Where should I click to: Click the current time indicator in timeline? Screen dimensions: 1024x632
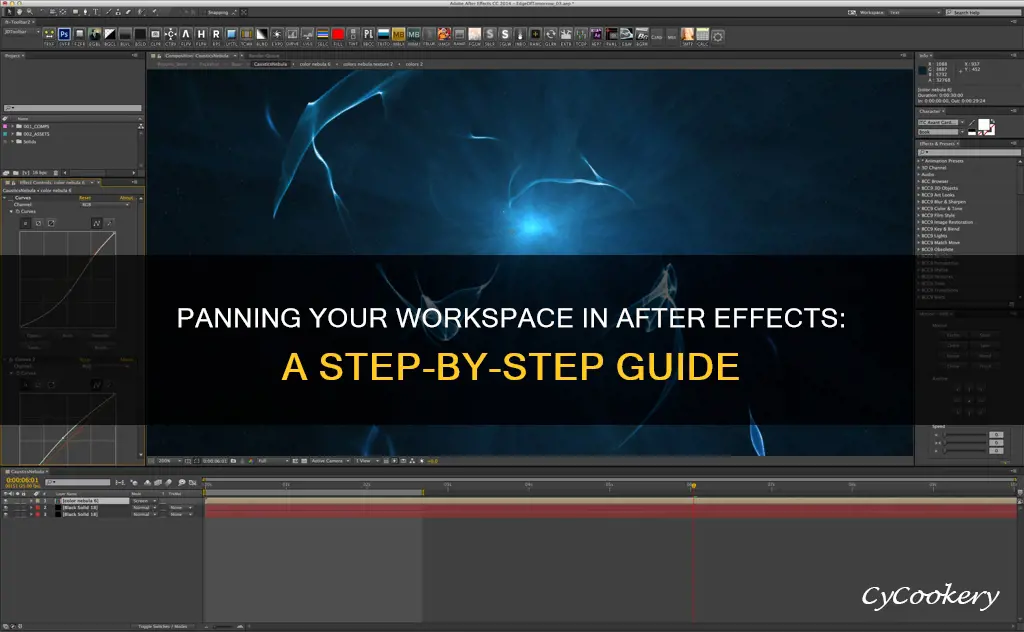coord(693,486)
